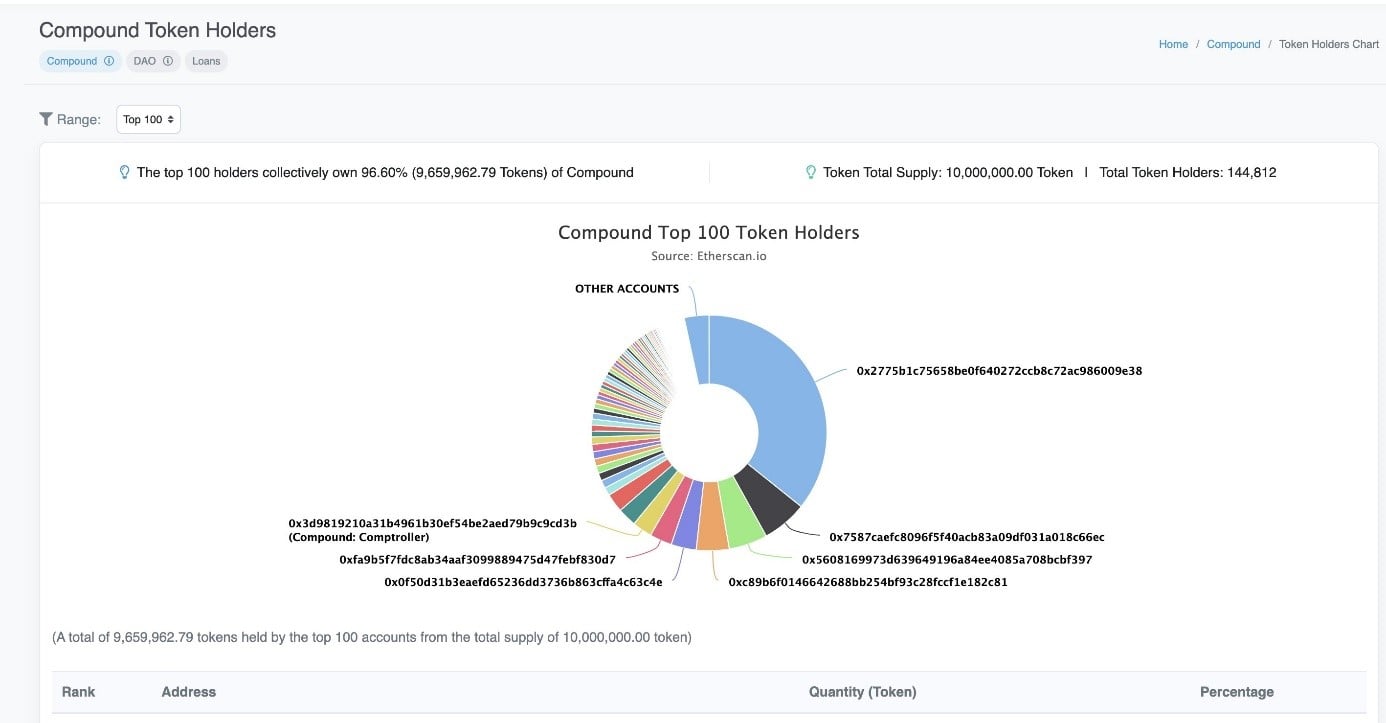
Task: Open the Top 100 range dropdown
Action: (x=148, y=119)
